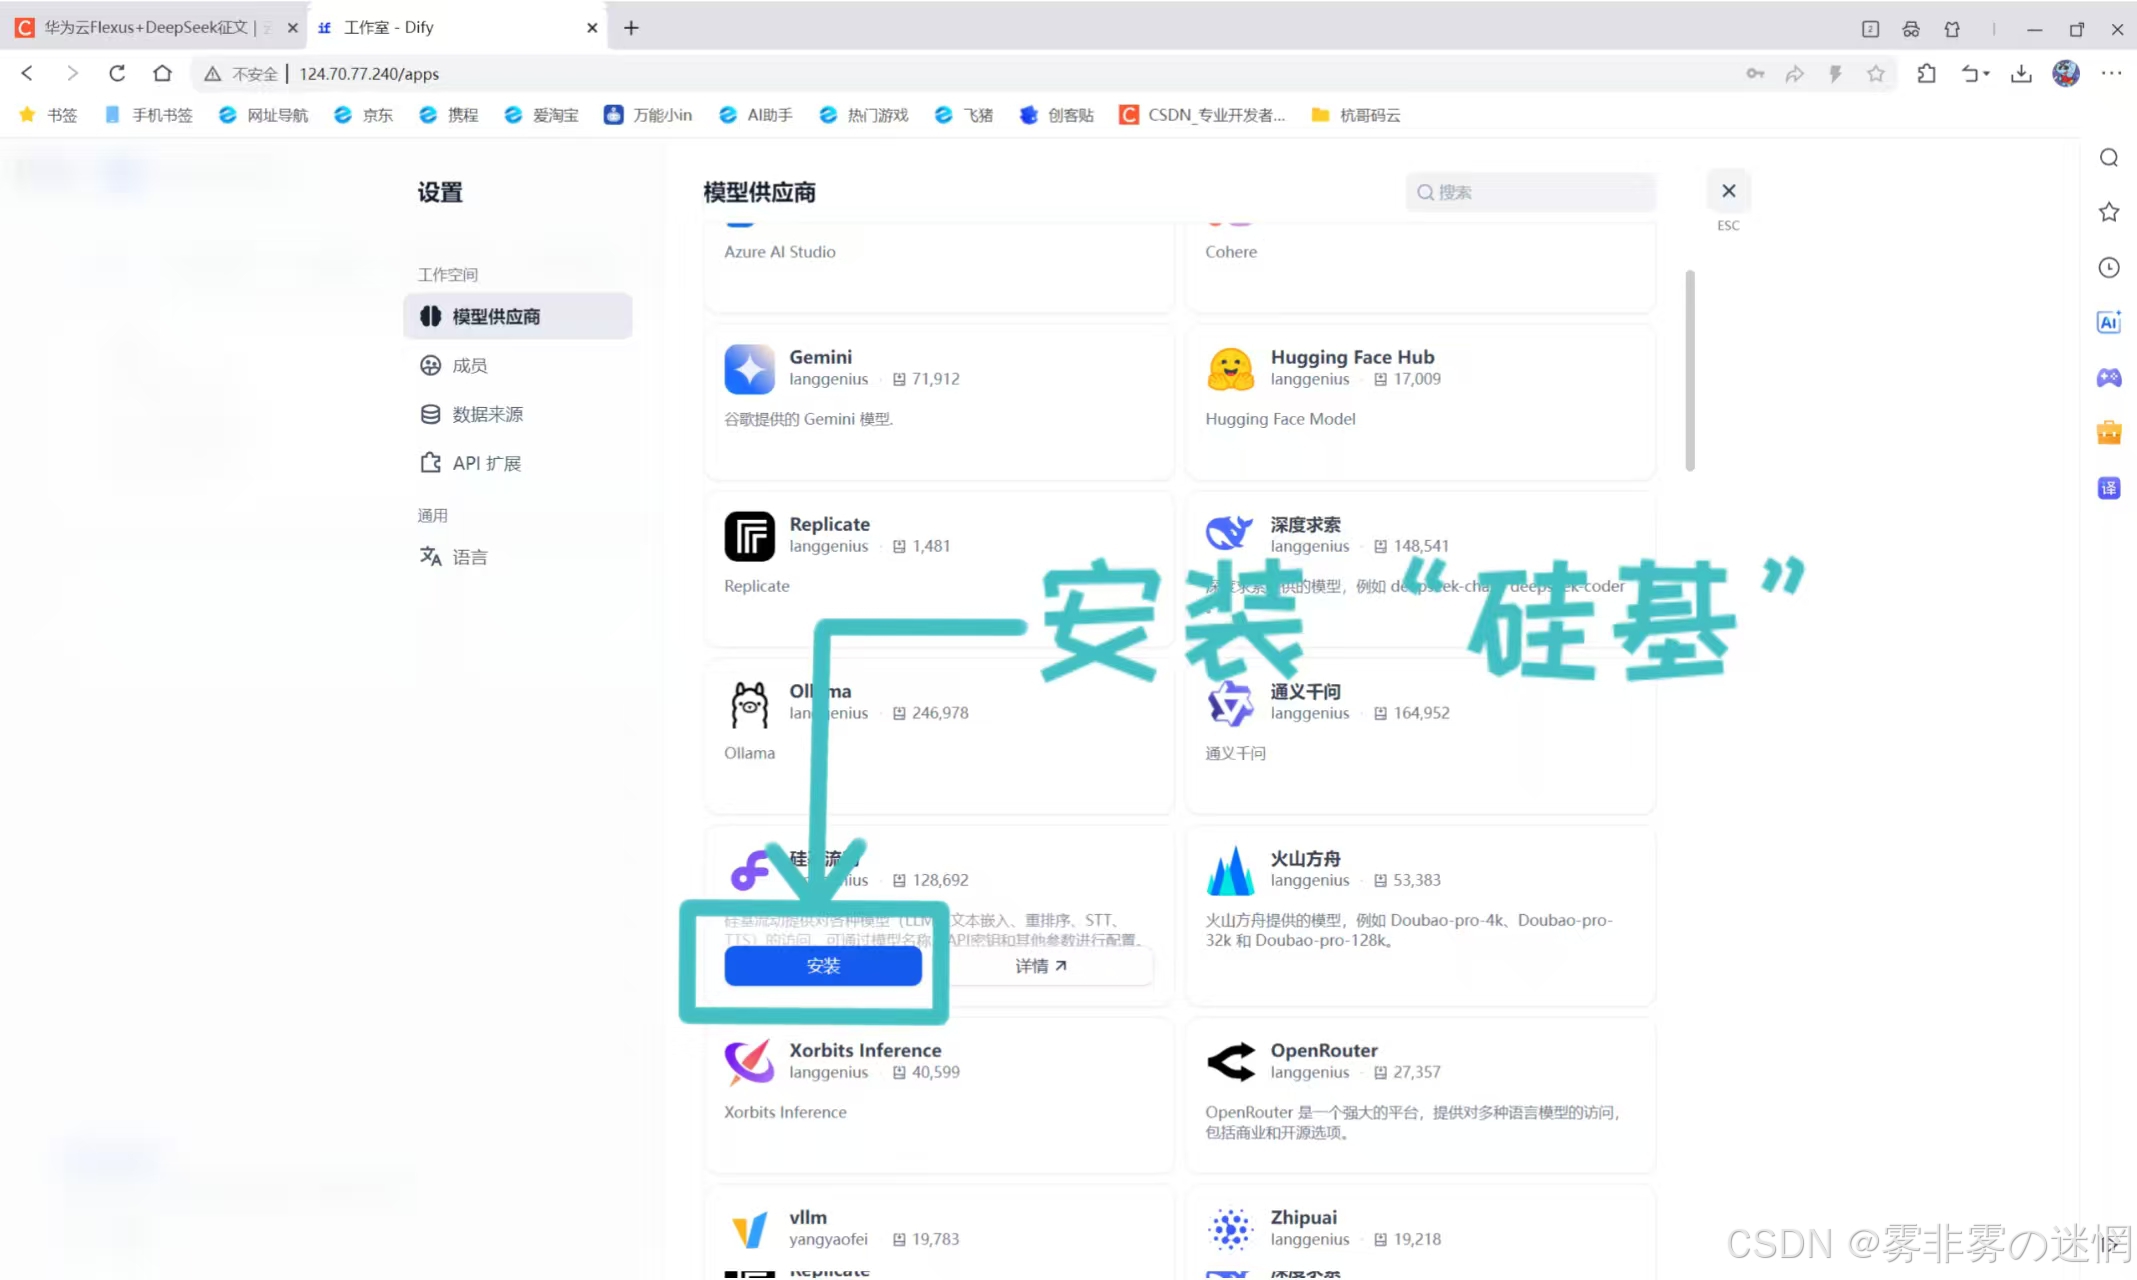Open the AI助手 bookmark

click(x=756, y=115)
